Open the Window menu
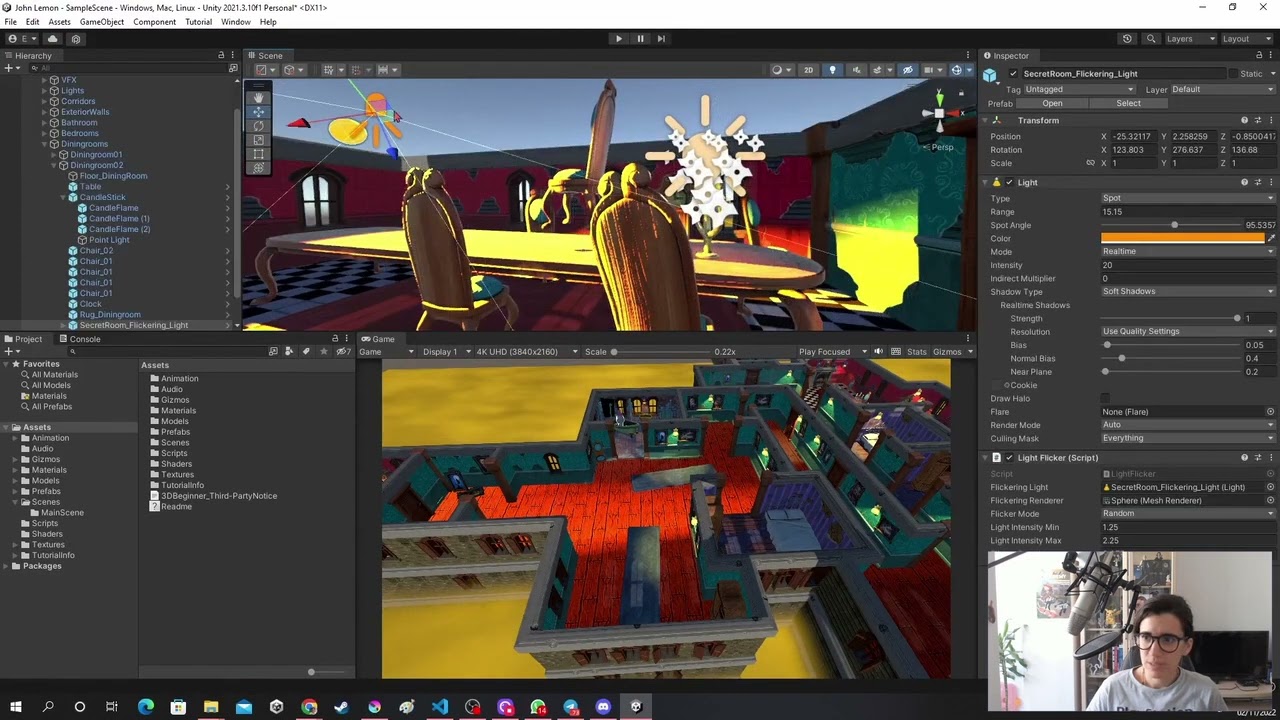The height and width of the screenshot is (720, 1280). pyautogui.click(x=236, y=22)
